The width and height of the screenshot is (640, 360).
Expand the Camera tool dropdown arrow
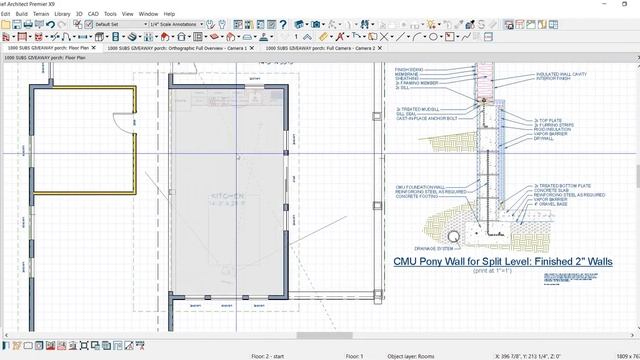(x=323, y=24)
